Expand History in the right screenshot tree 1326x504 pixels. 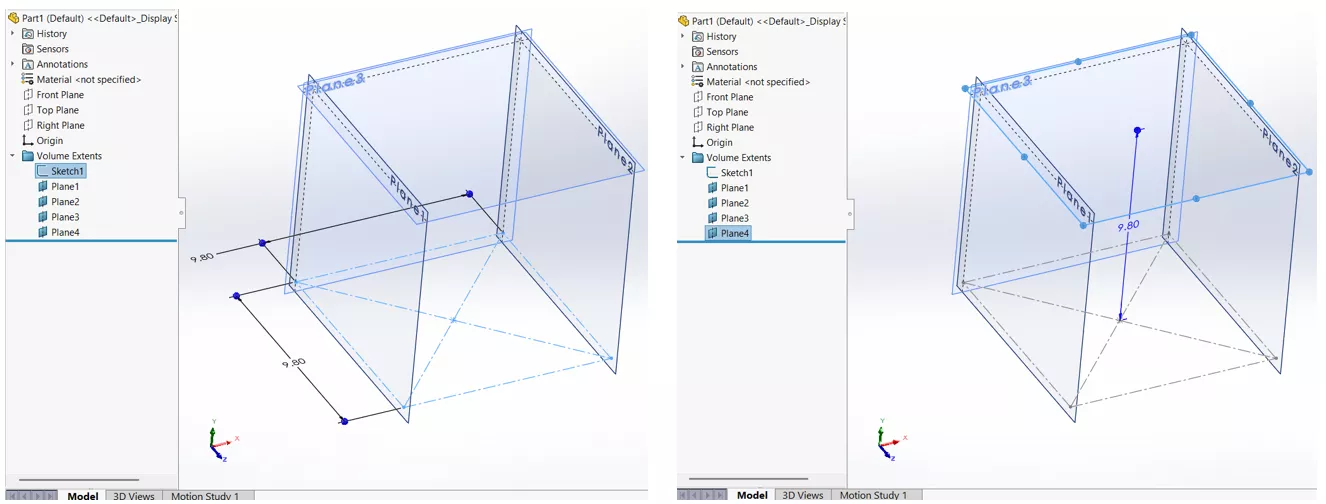683,36
